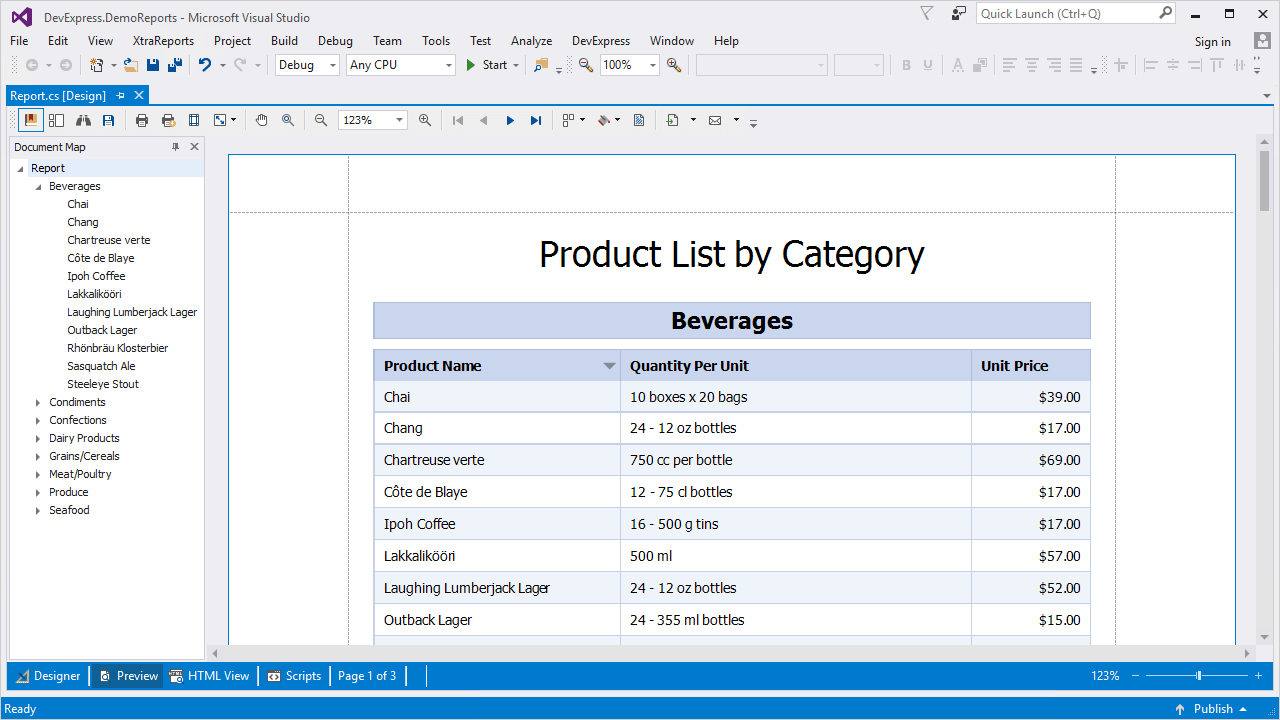Click the zoom slider in status bar
Viewport: 1280px width, 720px height.
(x=1198, y=676)
